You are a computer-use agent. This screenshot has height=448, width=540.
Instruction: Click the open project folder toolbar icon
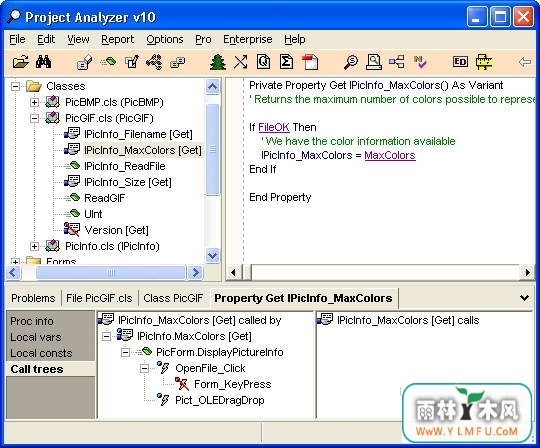pos(21,62)
